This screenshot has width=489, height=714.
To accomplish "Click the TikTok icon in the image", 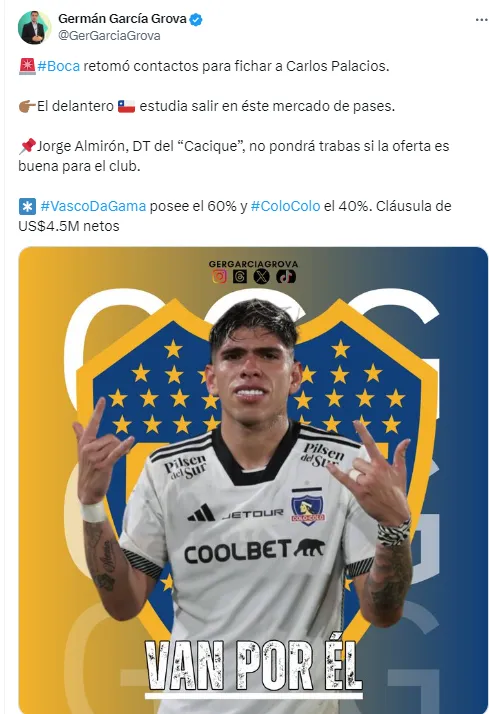I will (x=286, y=276).
